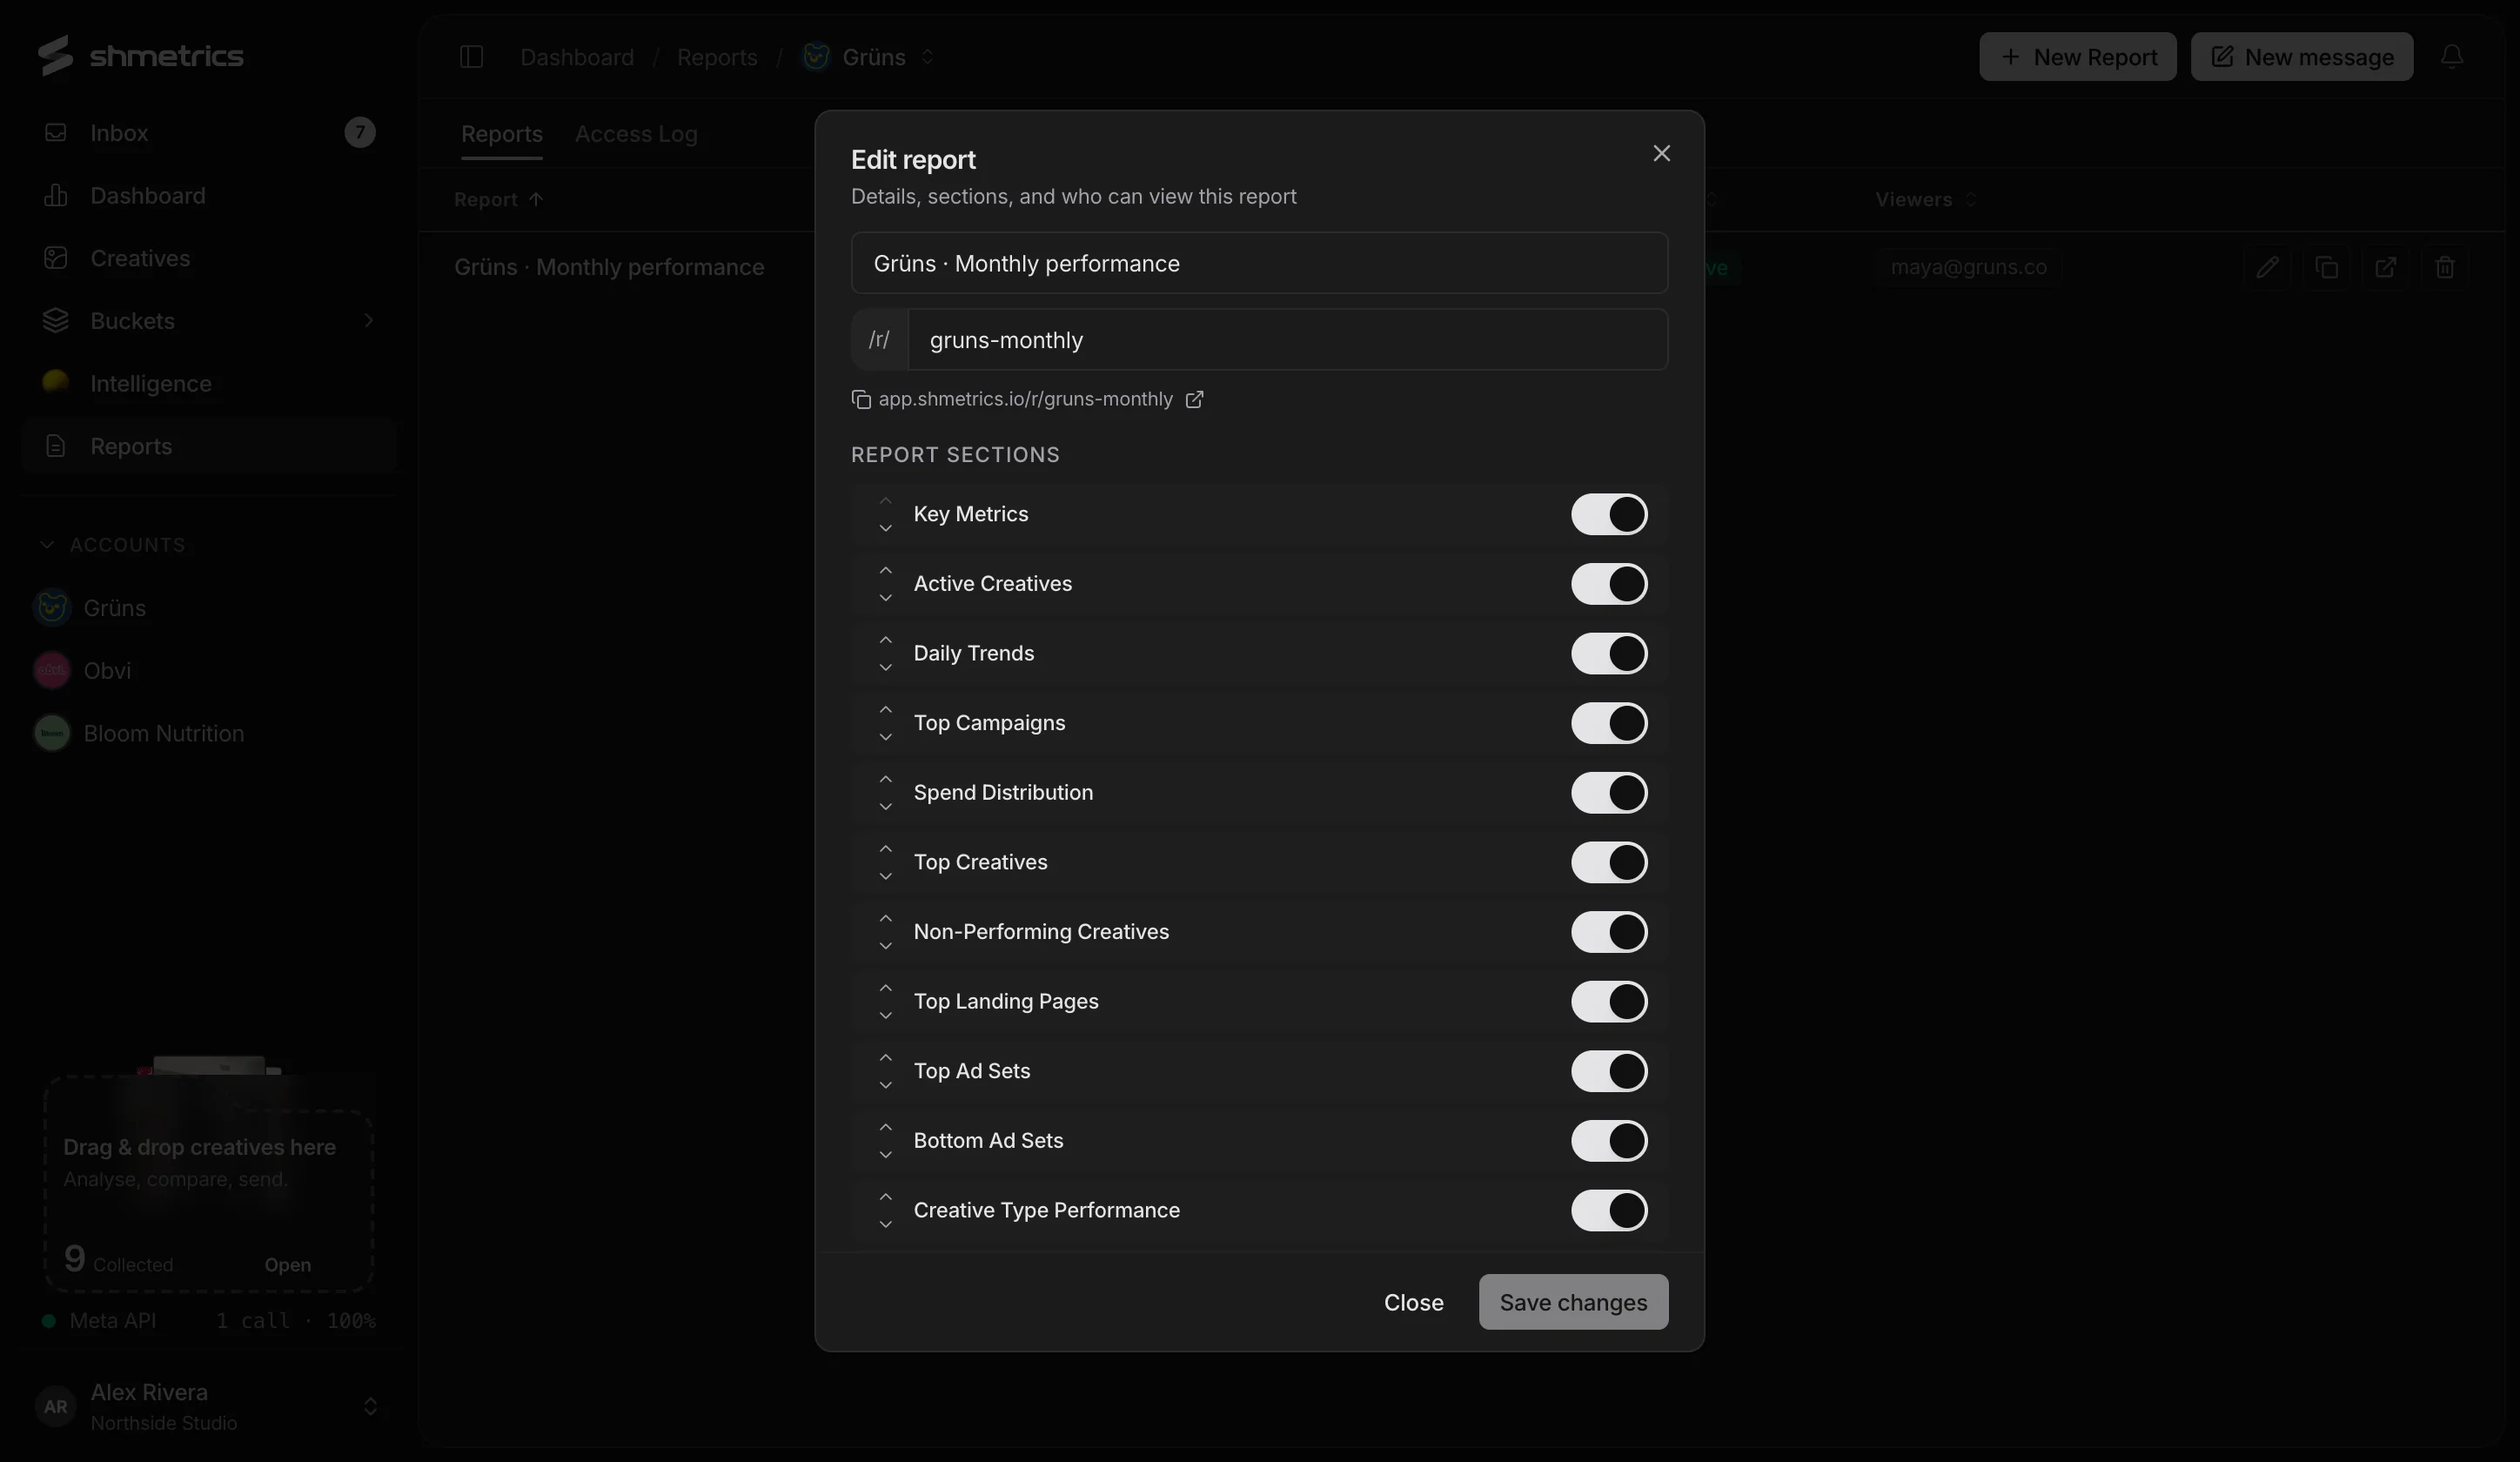The width and height of the screenshot is (2520, 1462).
Task: Click the duplicate icon in report row
Action: click(2327, 267)
